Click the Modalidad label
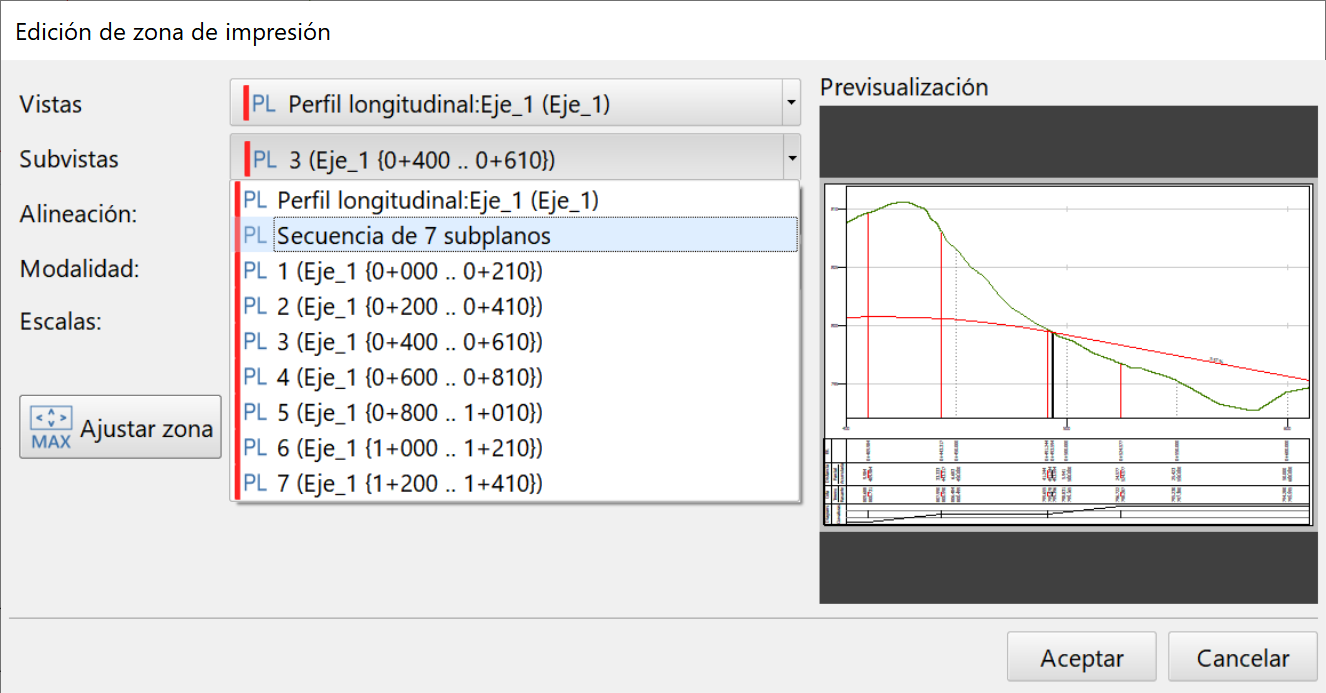The width and height of the screenshot is (1326, 693). (78, 268)
